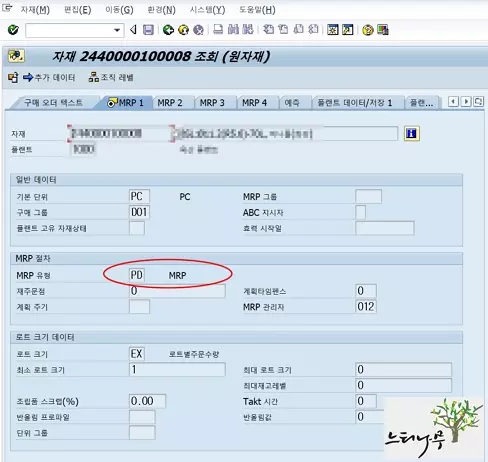Click the empty MRP 그룹 field
Image resolution: width=488 pixels, height=462 pixels.
click(x=368, y=196)
